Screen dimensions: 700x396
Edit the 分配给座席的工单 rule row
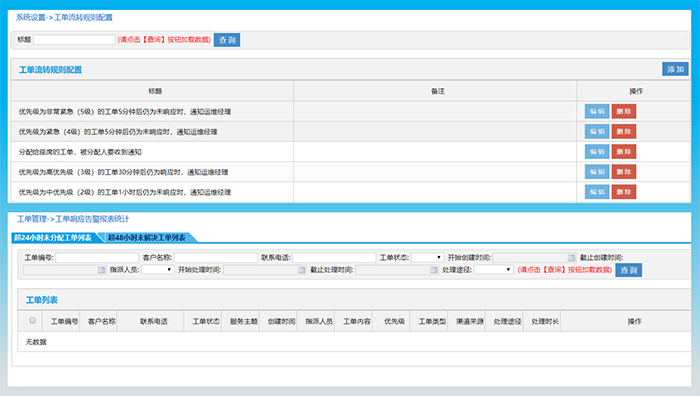coord(597,151)
